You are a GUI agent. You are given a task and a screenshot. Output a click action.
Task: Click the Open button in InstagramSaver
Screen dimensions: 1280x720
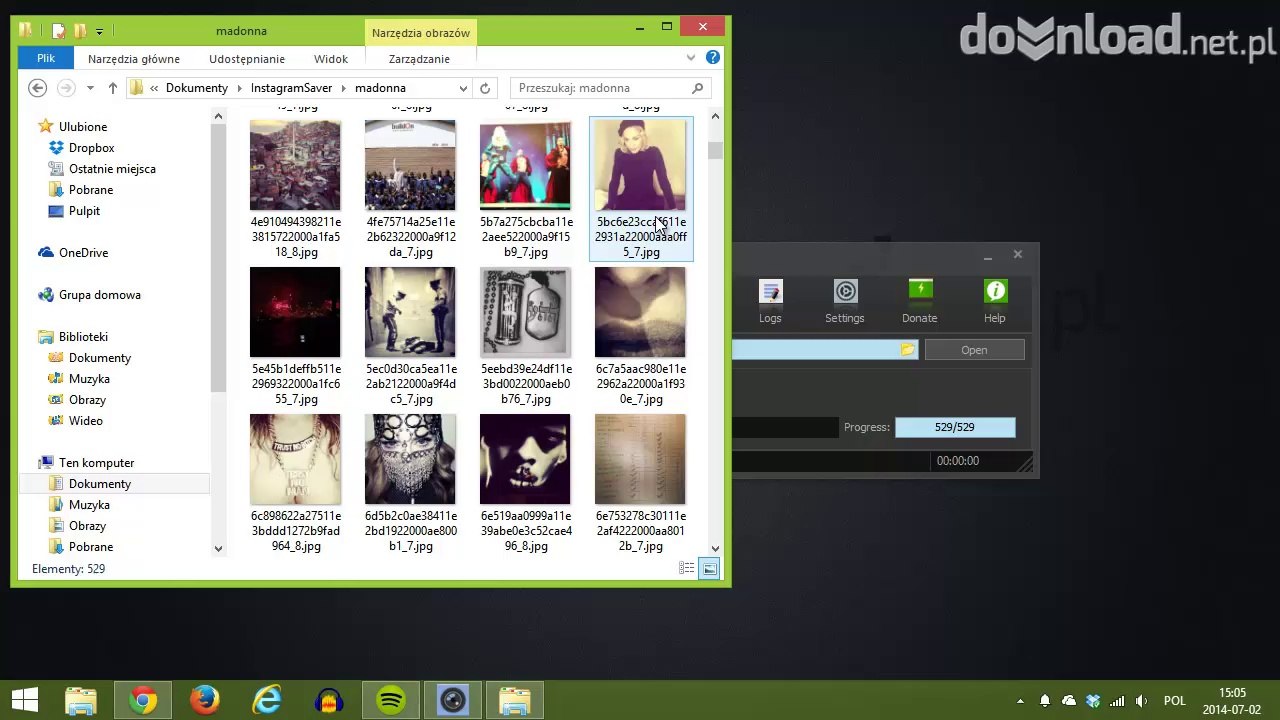coord(974,350)
